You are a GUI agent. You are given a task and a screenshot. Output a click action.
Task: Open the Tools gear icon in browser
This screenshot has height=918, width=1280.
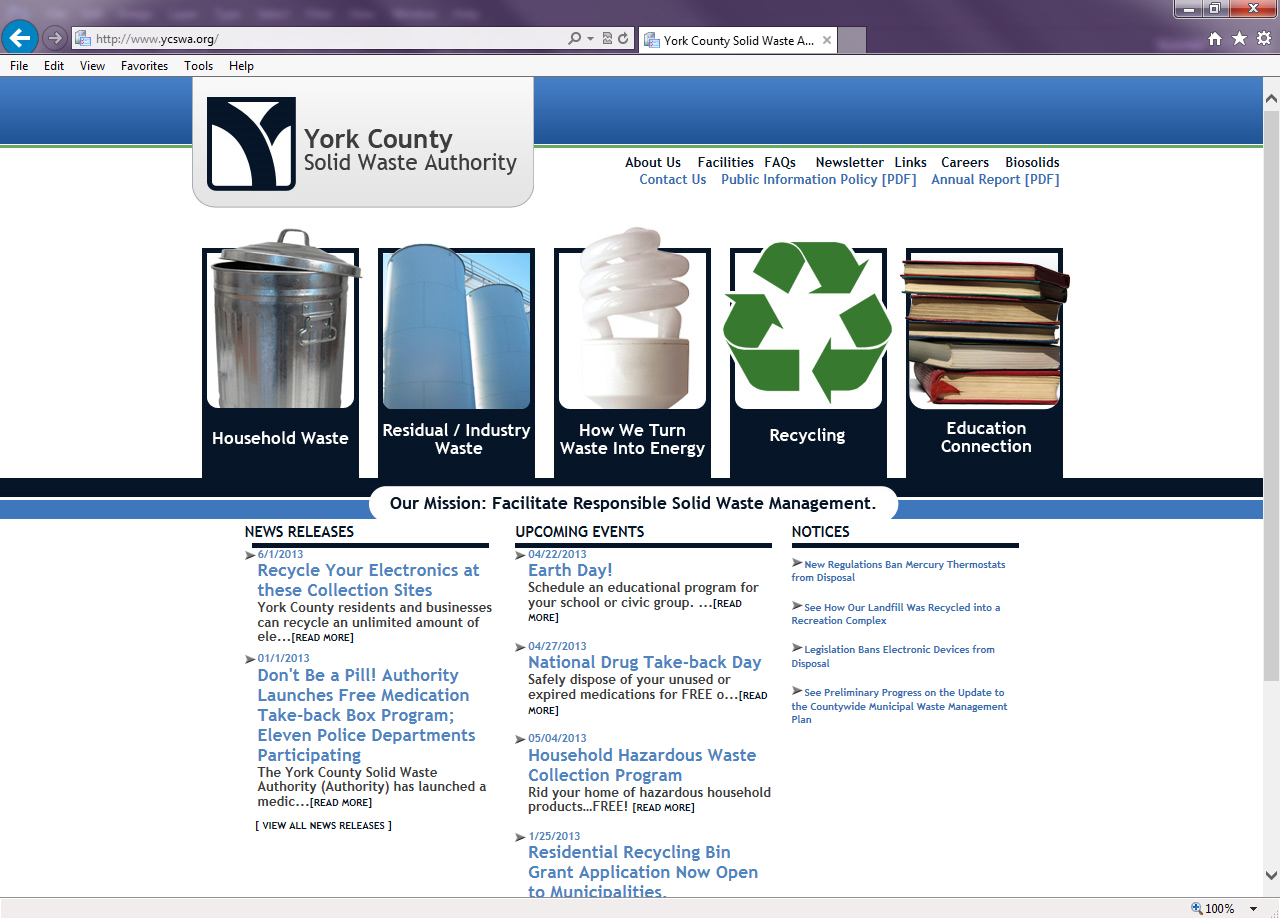click(1263, 39)
